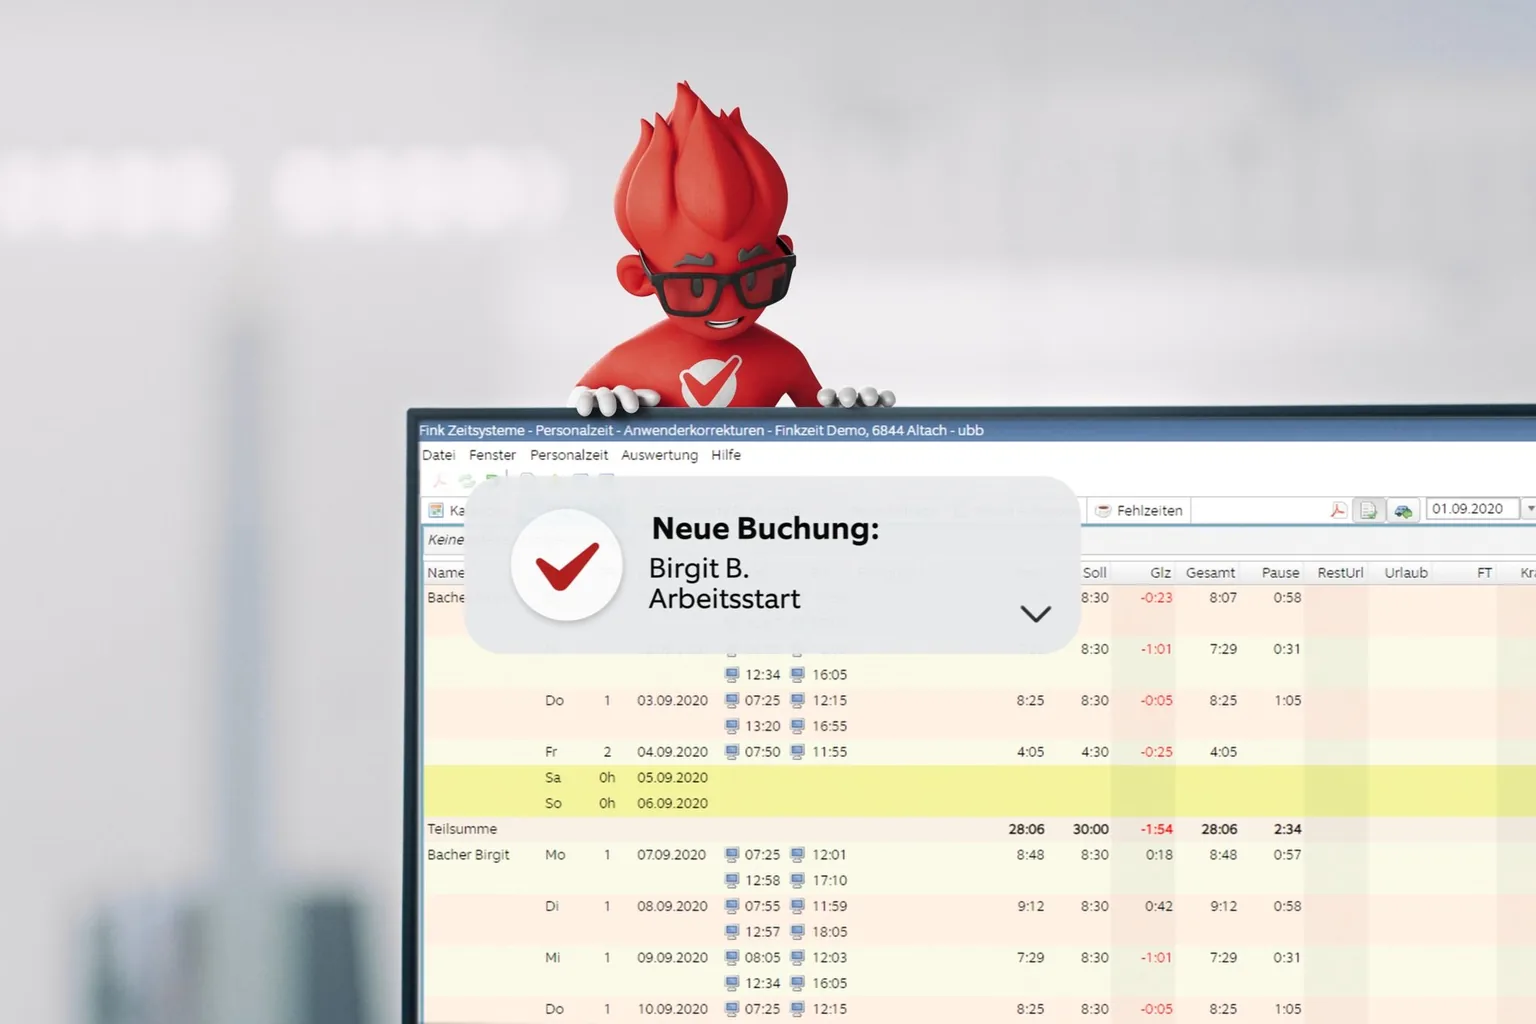
Task: Open the Personalzeit menu
Action: pos(569,455)
